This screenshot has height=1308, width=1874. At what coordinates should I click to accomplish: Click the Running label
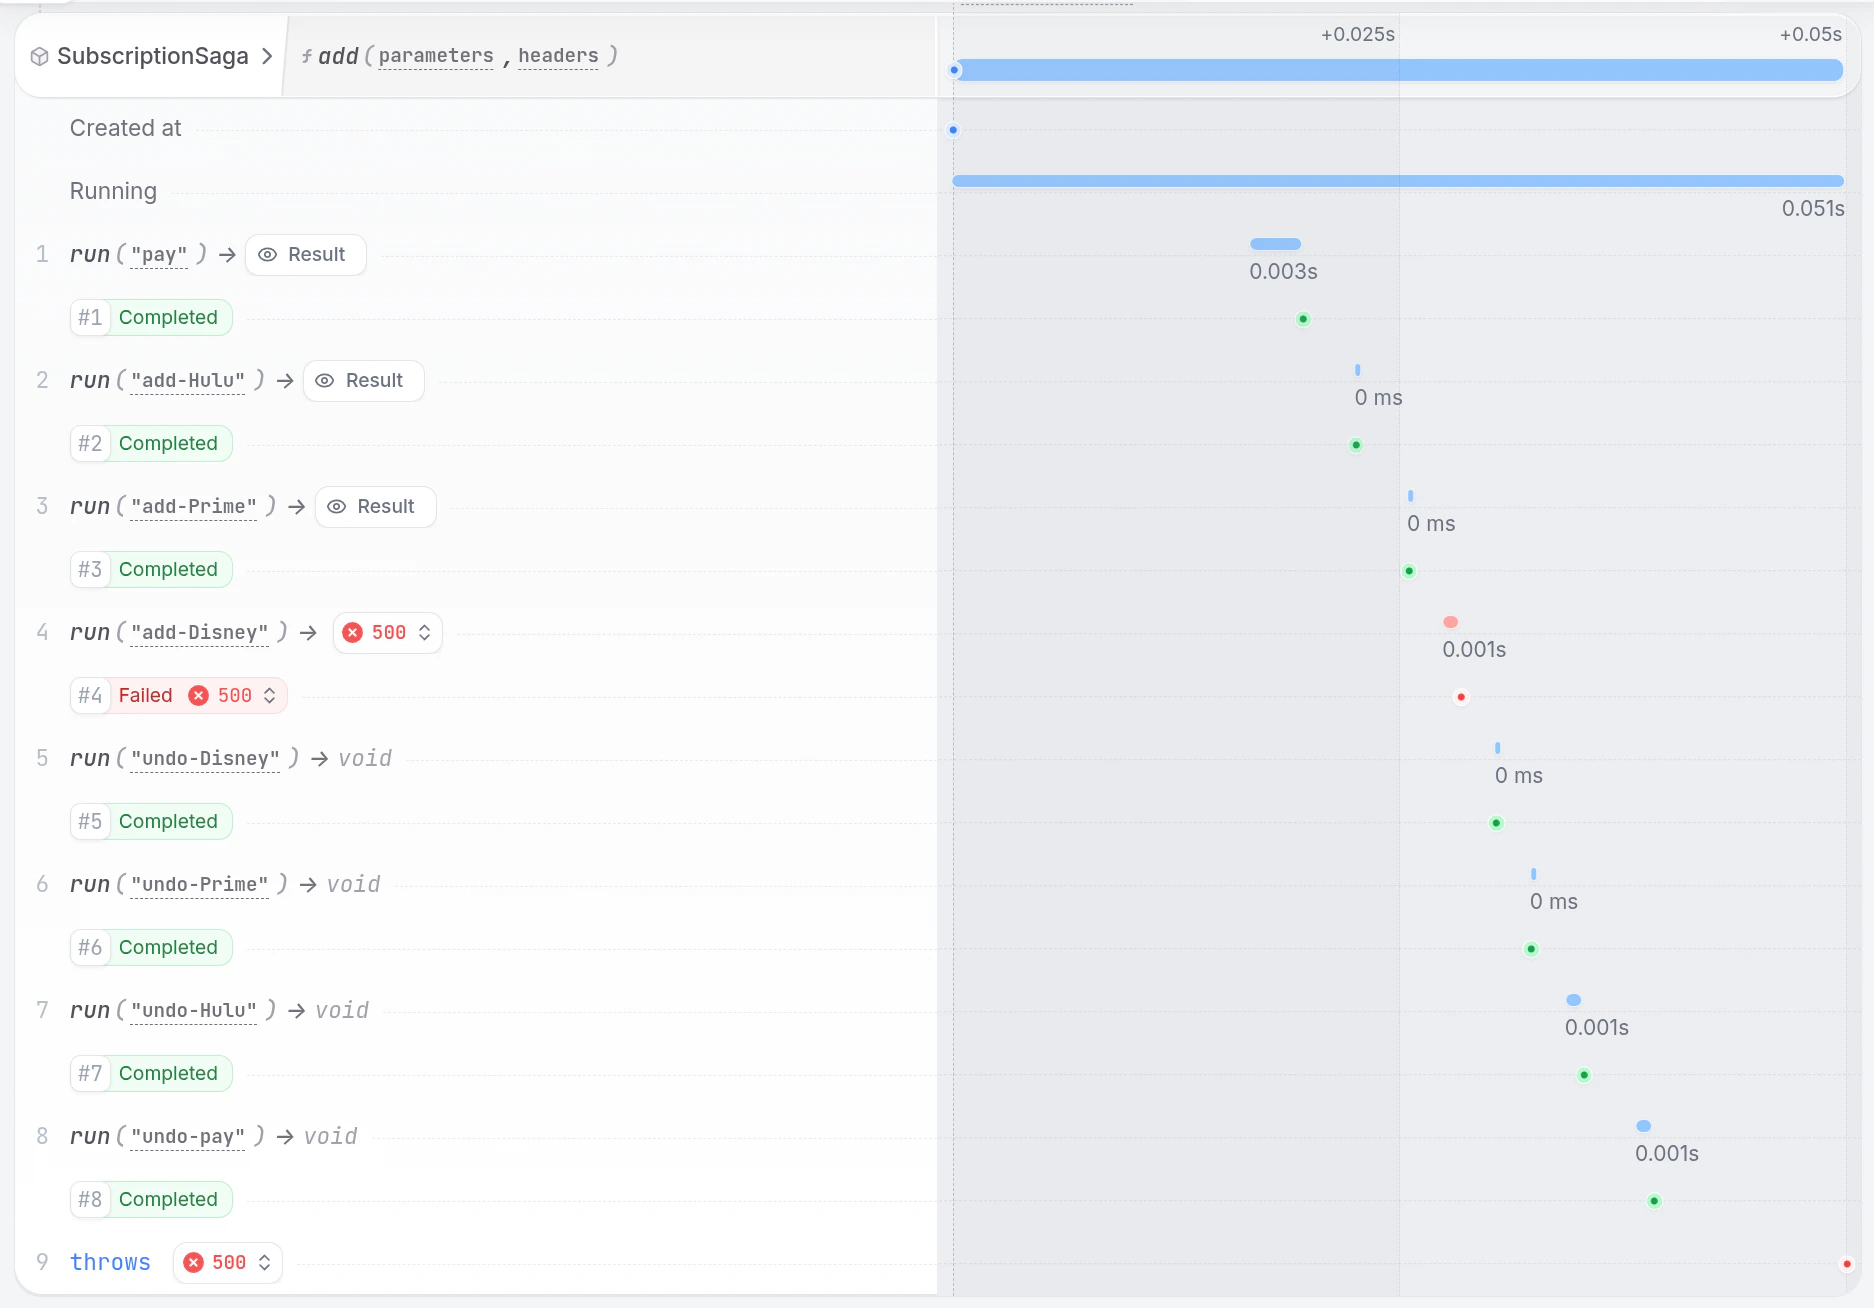coord(113,192)
